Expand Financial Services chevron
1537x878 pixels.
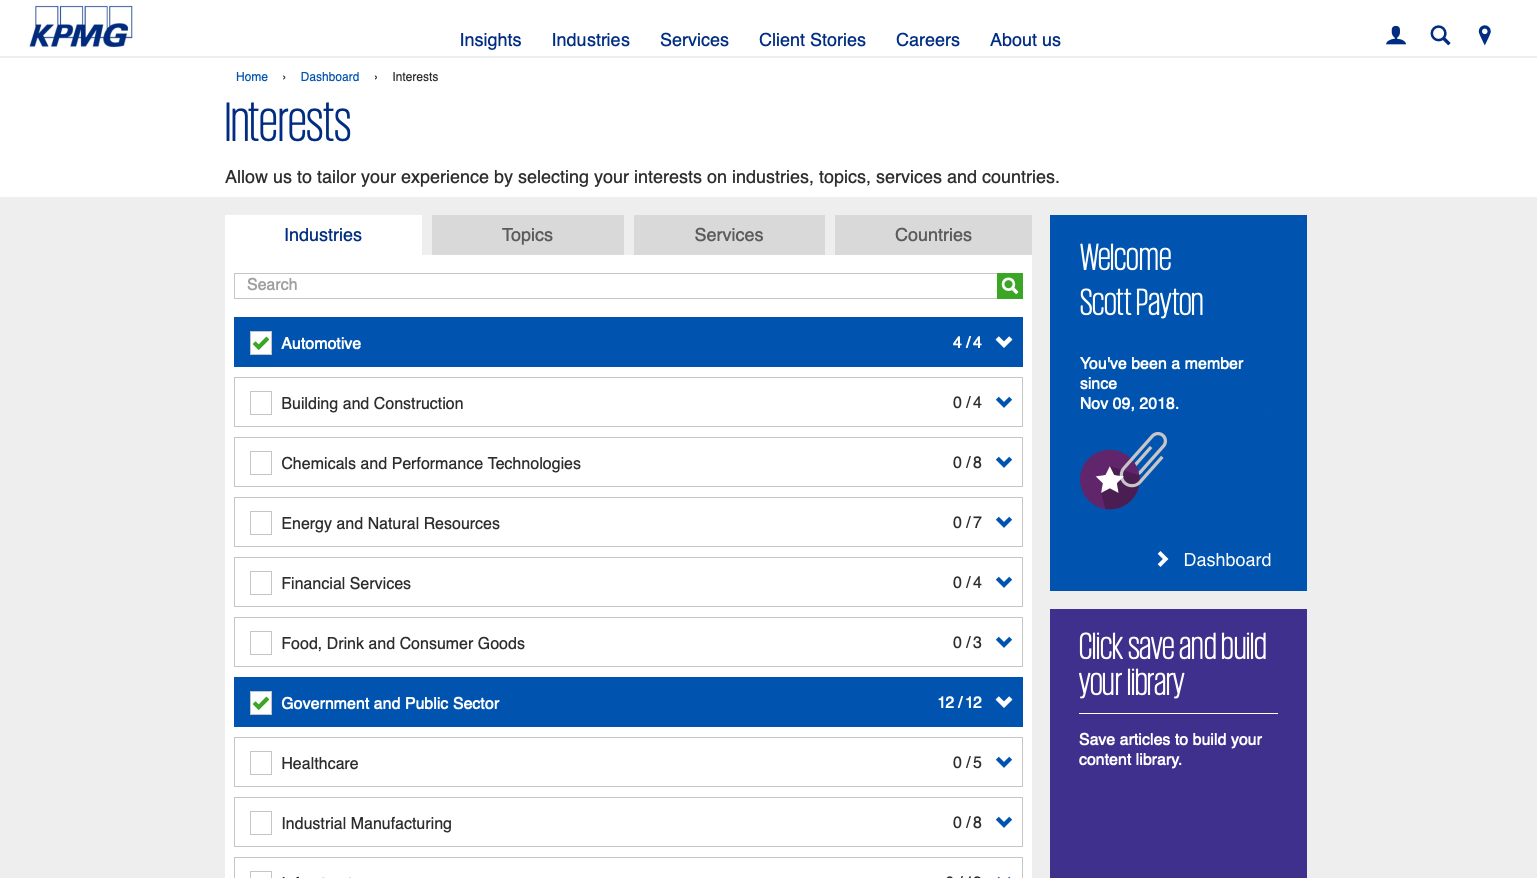pyautogui.click(x=1004, y=582)
